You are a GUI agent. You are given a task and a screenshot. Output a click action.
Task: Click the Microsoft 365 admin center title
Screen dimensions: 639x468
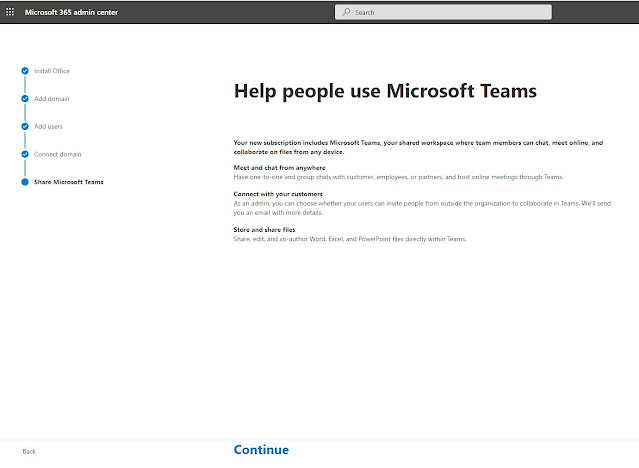[x=71, y=12]
